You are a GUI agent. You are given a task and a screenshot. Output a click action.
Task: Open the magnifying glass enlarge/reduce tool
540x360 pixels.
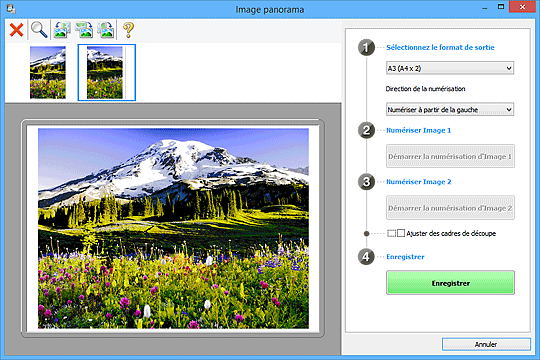click(39, 30)
